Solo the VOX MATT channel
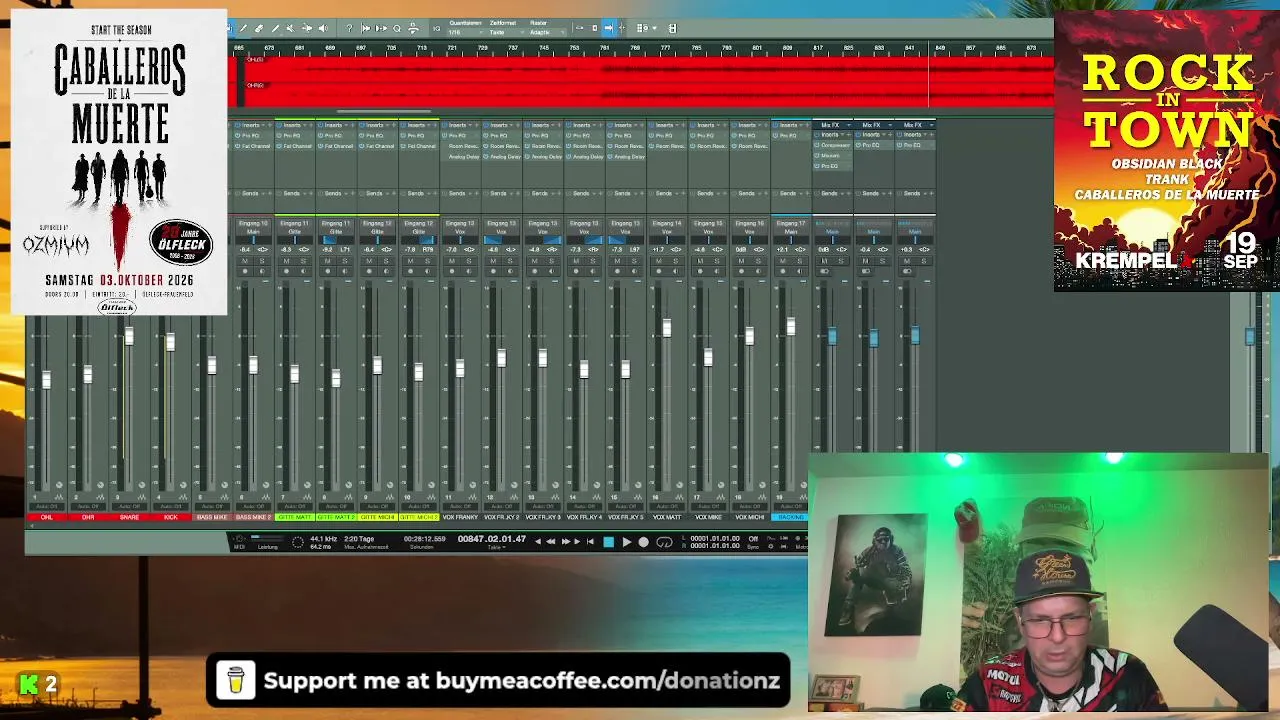Image resolution: width=1280 pixels, height=720 pixels. click(x=675, y=261)
